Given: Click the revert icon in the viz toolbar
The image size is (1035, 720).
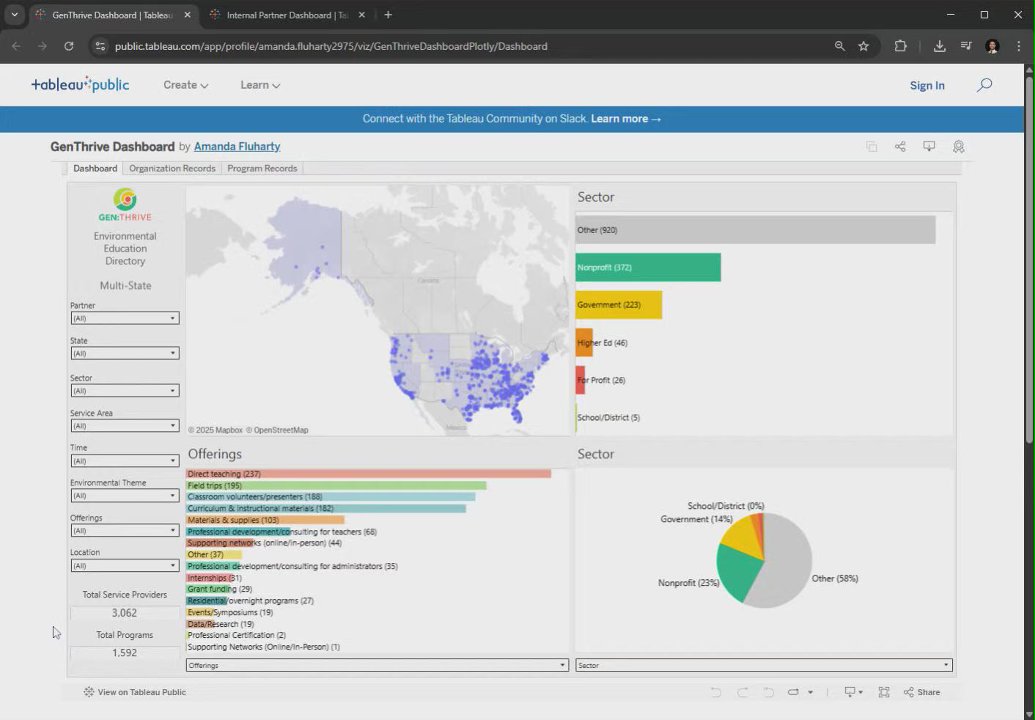Looking at the screenshot, I should click(768, 692).
